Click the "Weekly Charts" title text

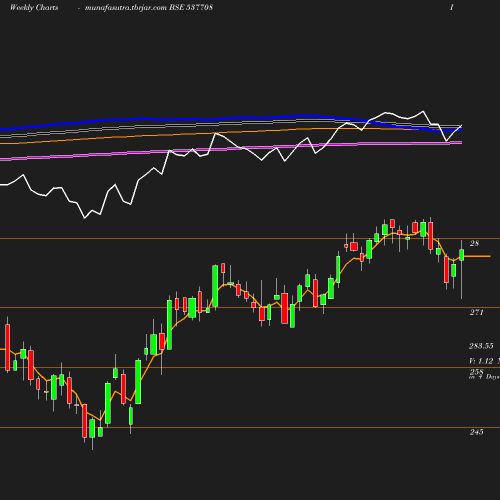[34, 7]
